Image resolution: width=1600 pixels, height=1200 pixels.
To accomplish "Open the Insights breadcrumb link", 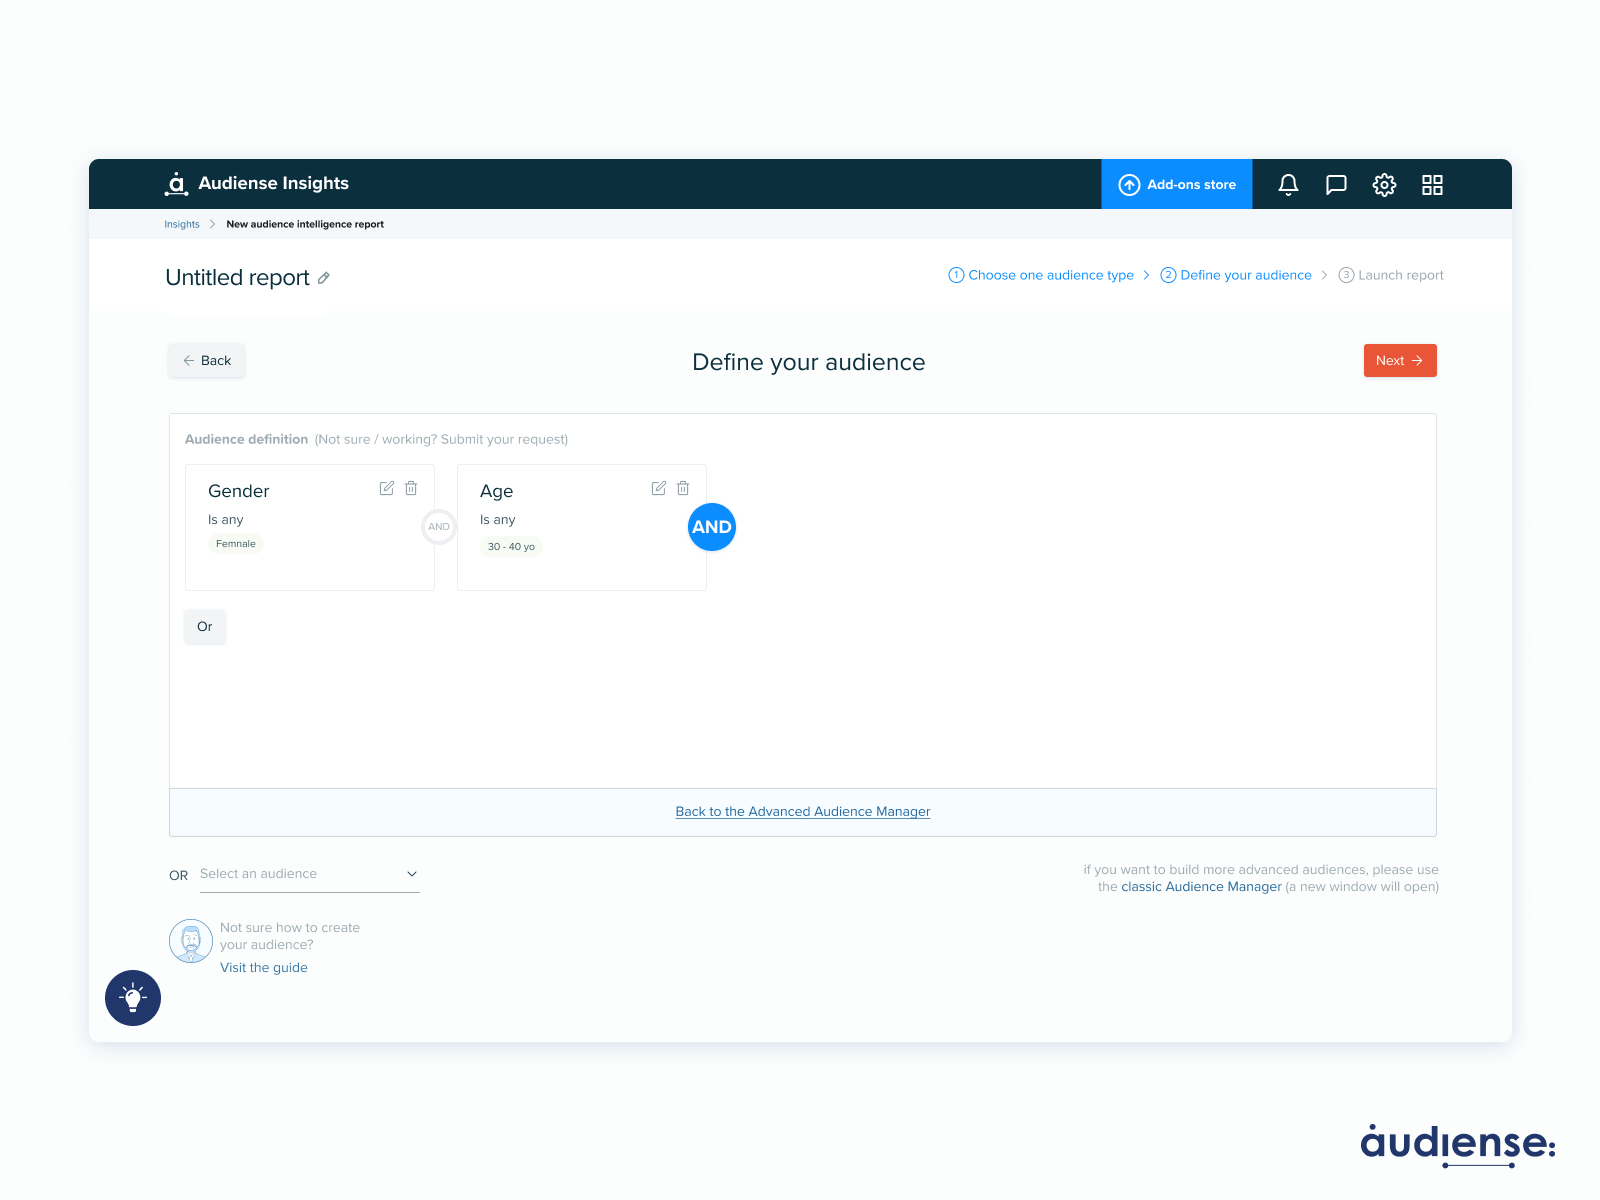I will point(181,224).
